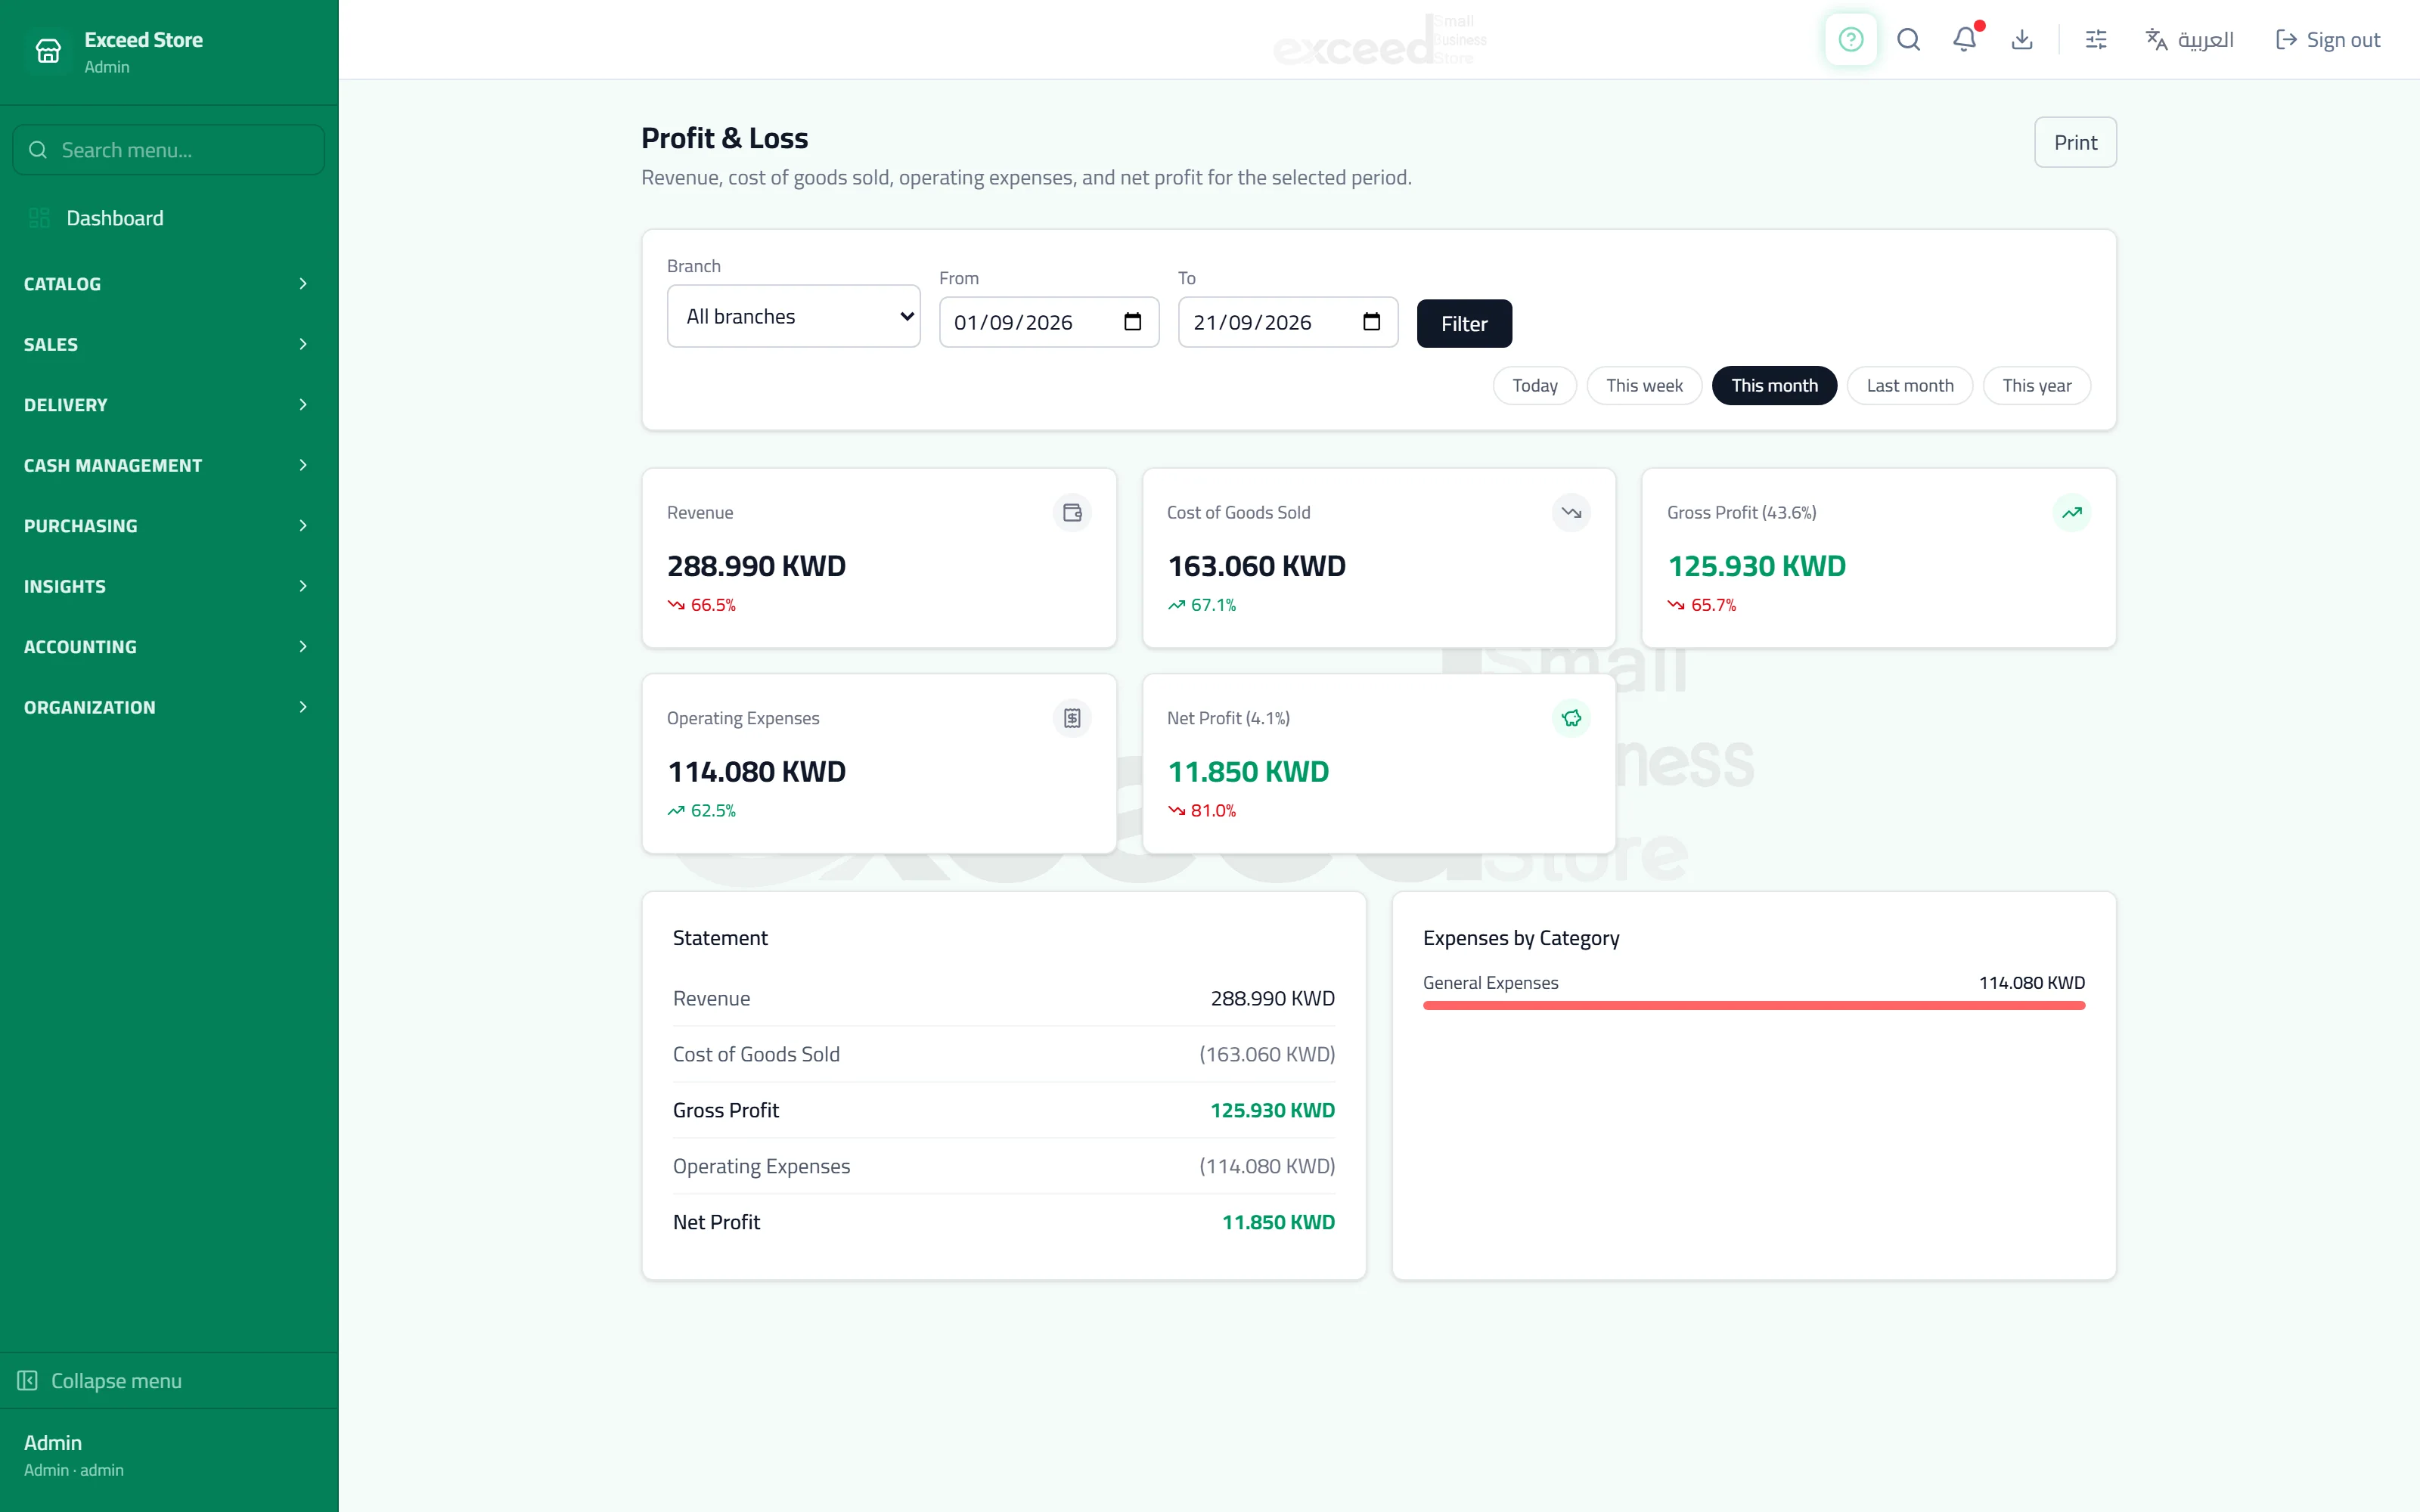This screenshot has width=2420, height=1512.
Task: Click the From date field 01/09/2026
Action: [1049, 322]
